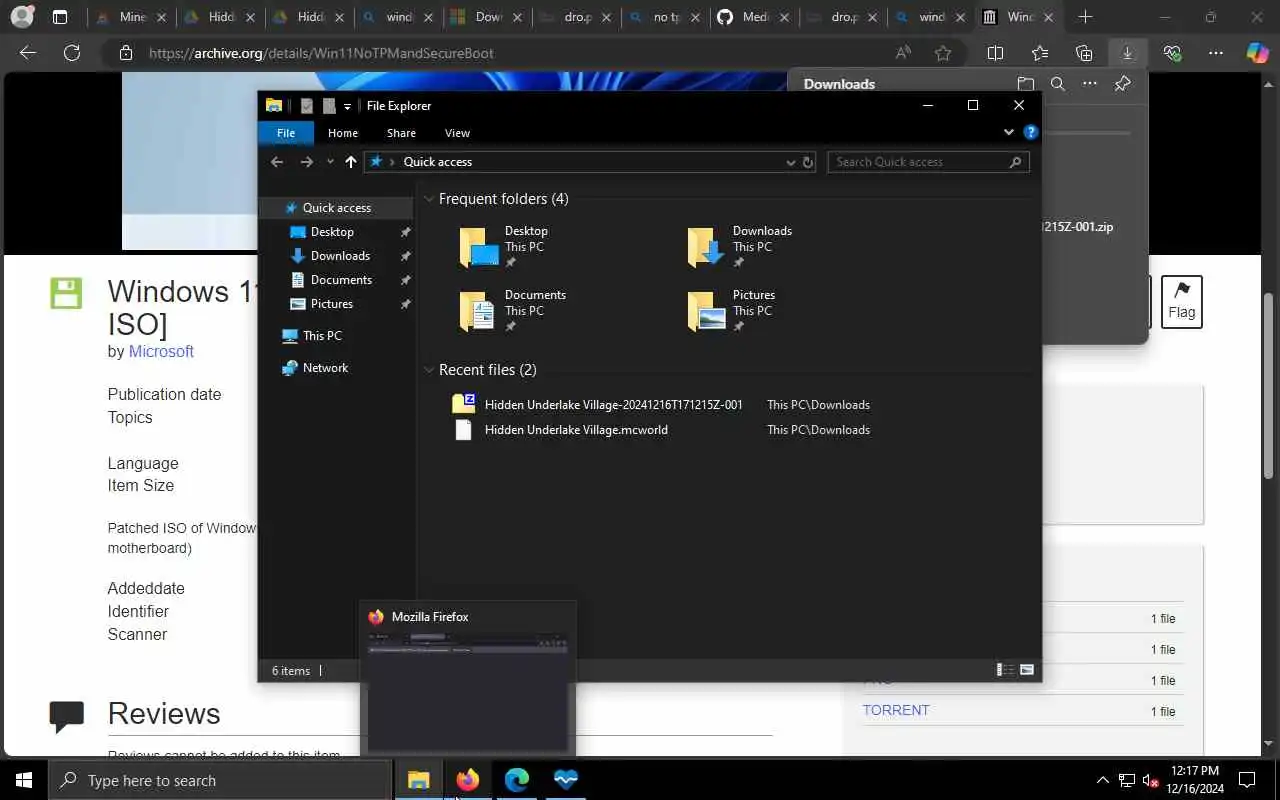Click the TORRENT download link

(896, 710)
